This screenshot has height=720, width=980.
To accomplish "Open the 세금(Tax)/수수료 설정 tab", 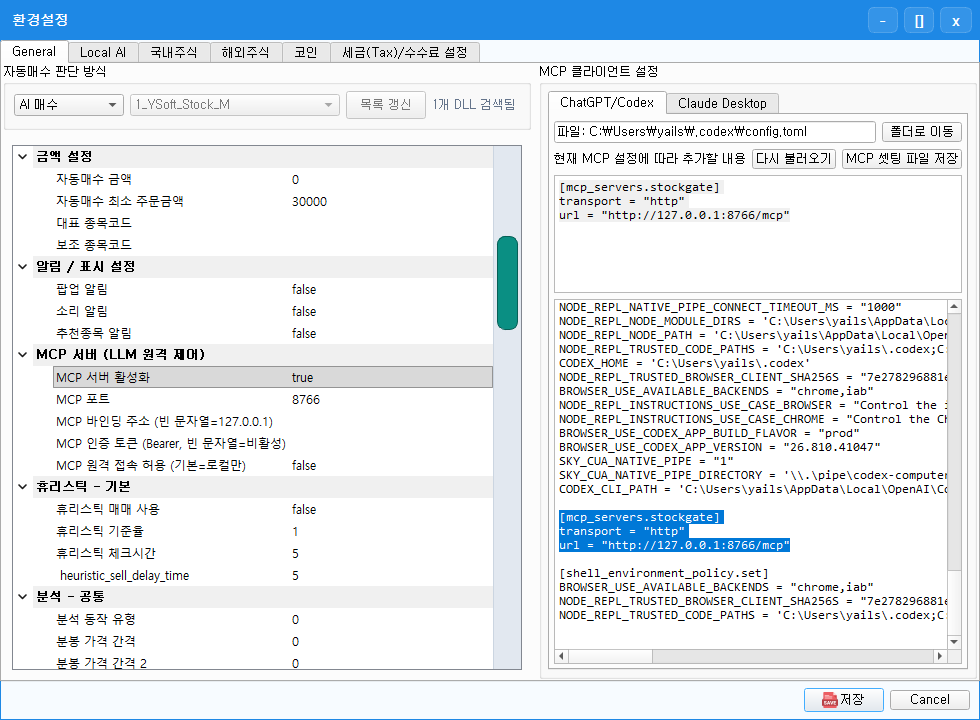I will [x=405, y=52].
